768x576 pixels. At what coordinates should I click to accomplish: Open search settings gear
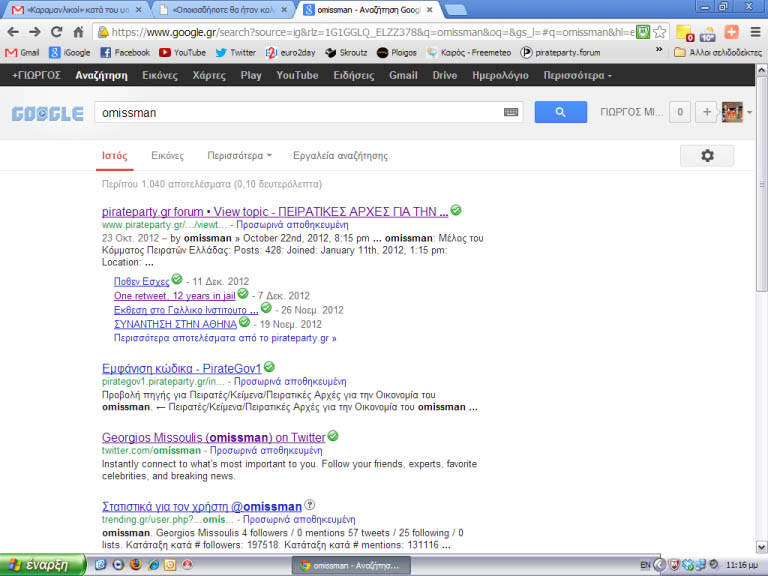coord(707,156)
